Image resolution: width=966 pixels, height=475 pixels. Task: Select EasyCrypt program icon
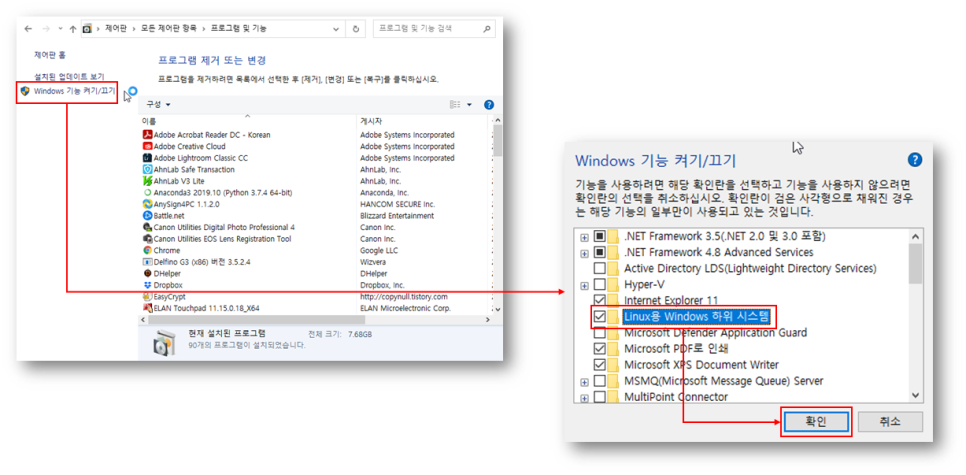(x=147, y=296)
